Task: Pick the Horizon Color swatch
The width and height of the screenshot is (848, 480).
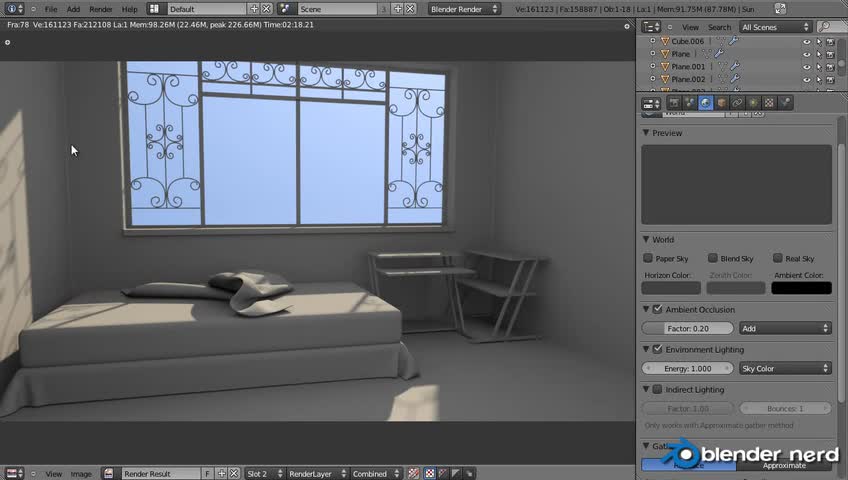Action: coord(671,288)
